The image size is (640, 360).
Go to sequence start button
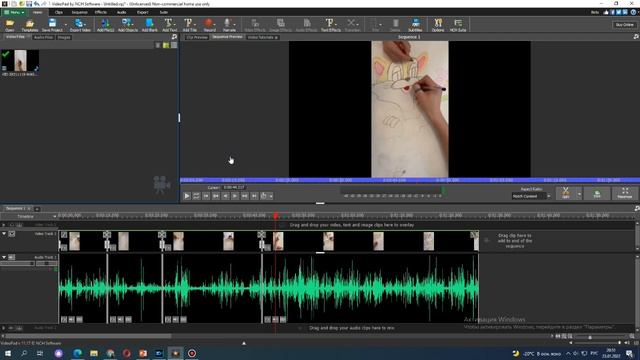(x=206, y=196)
